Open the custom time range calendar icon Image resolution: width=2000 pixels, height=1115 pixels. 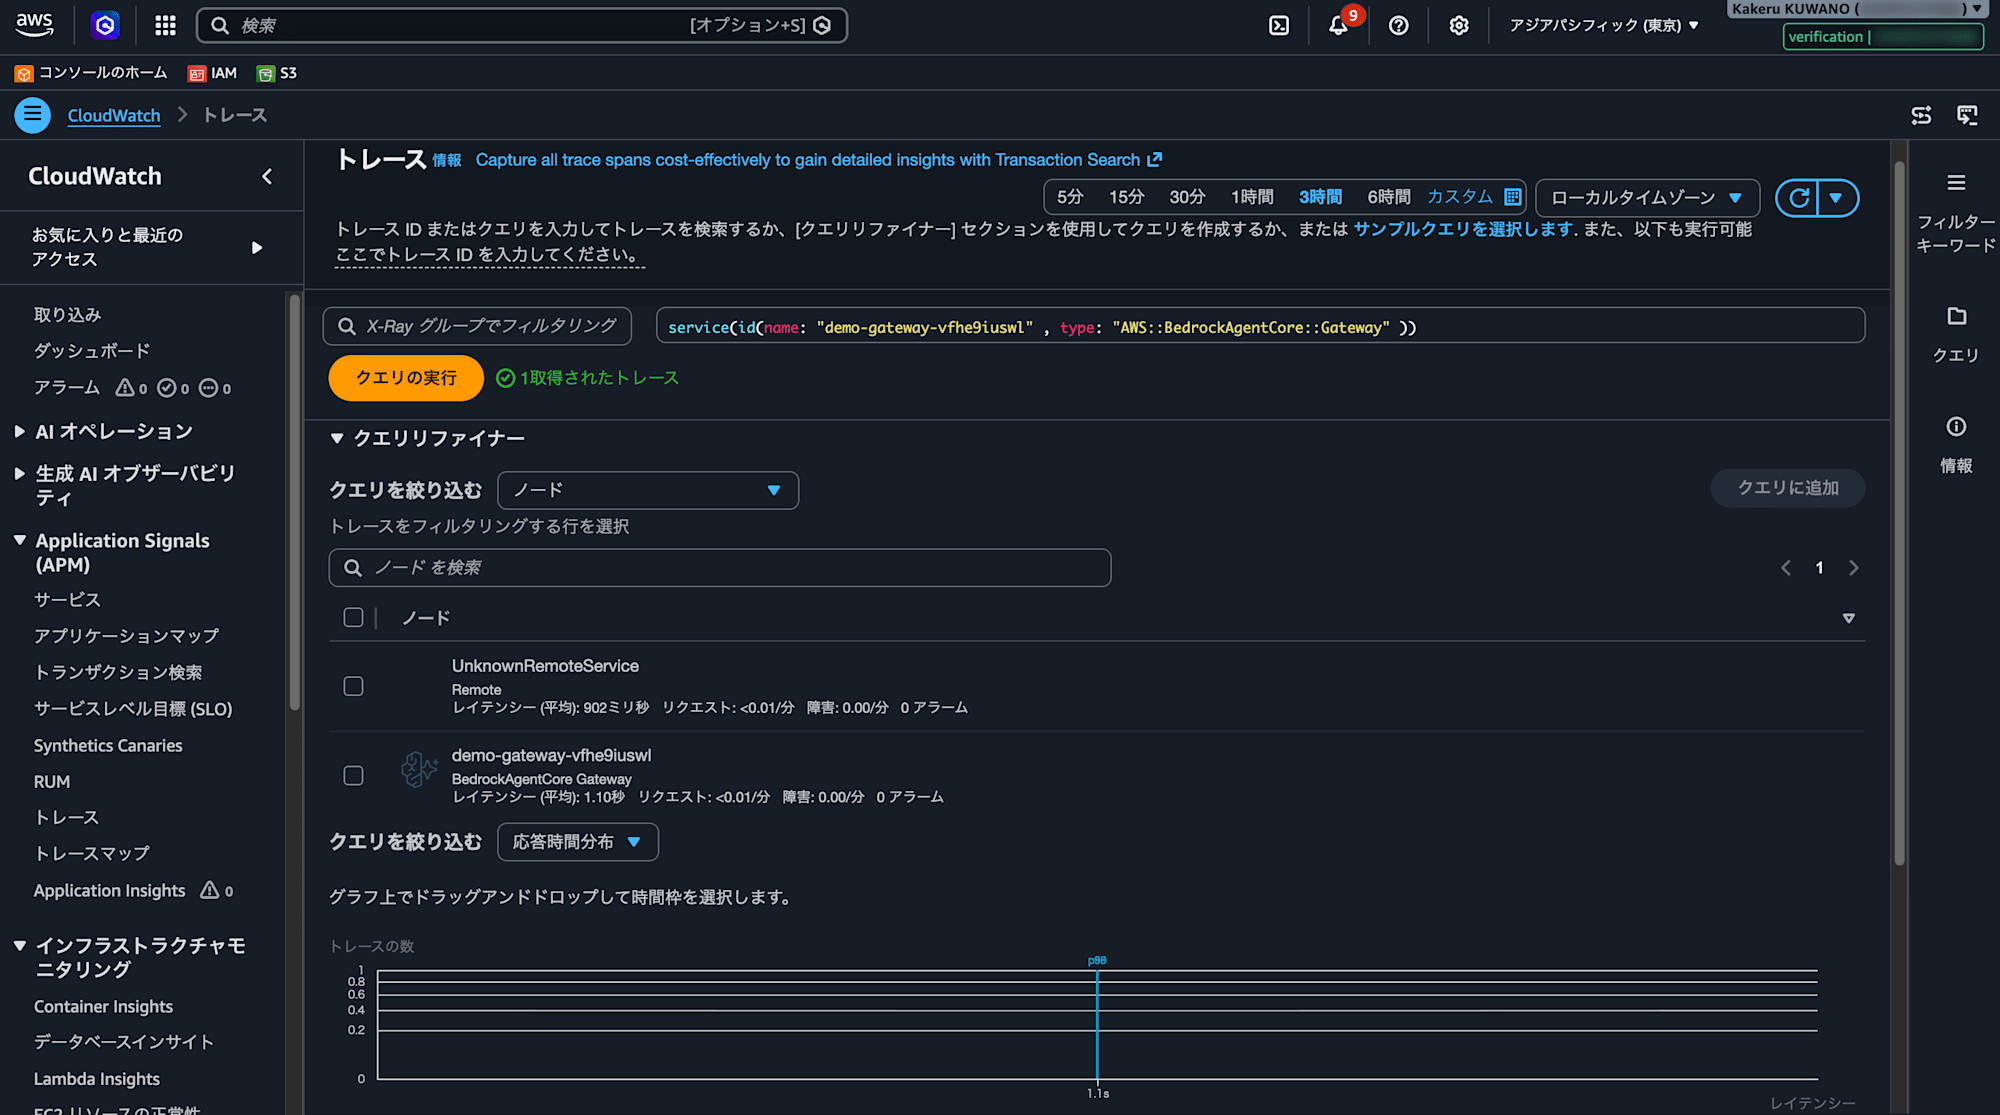pyautogui.click(x=1513, y=197)
